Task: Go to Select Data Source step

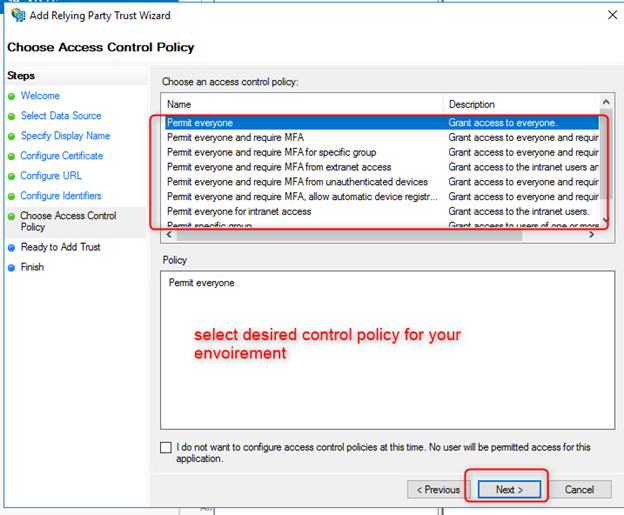Action: tap(61, 116)
